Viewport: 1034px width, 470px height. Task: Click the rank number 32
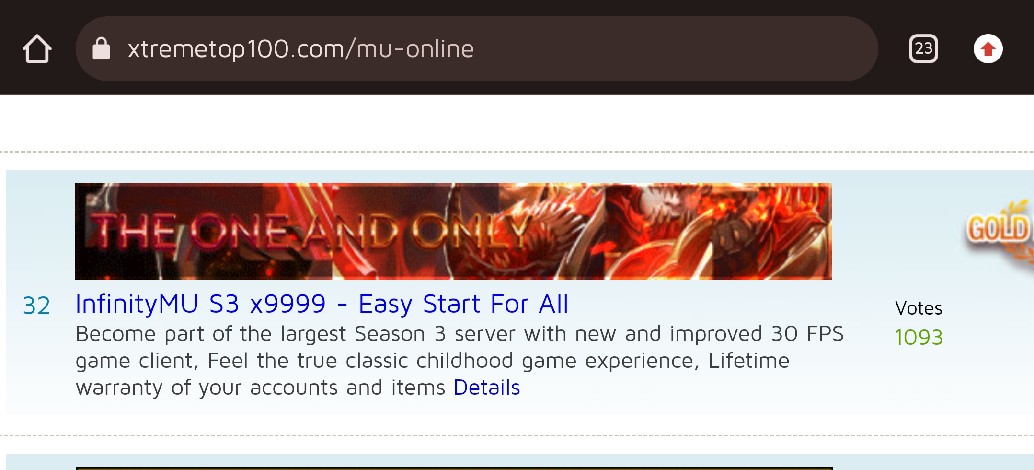[x=36, y=306]
